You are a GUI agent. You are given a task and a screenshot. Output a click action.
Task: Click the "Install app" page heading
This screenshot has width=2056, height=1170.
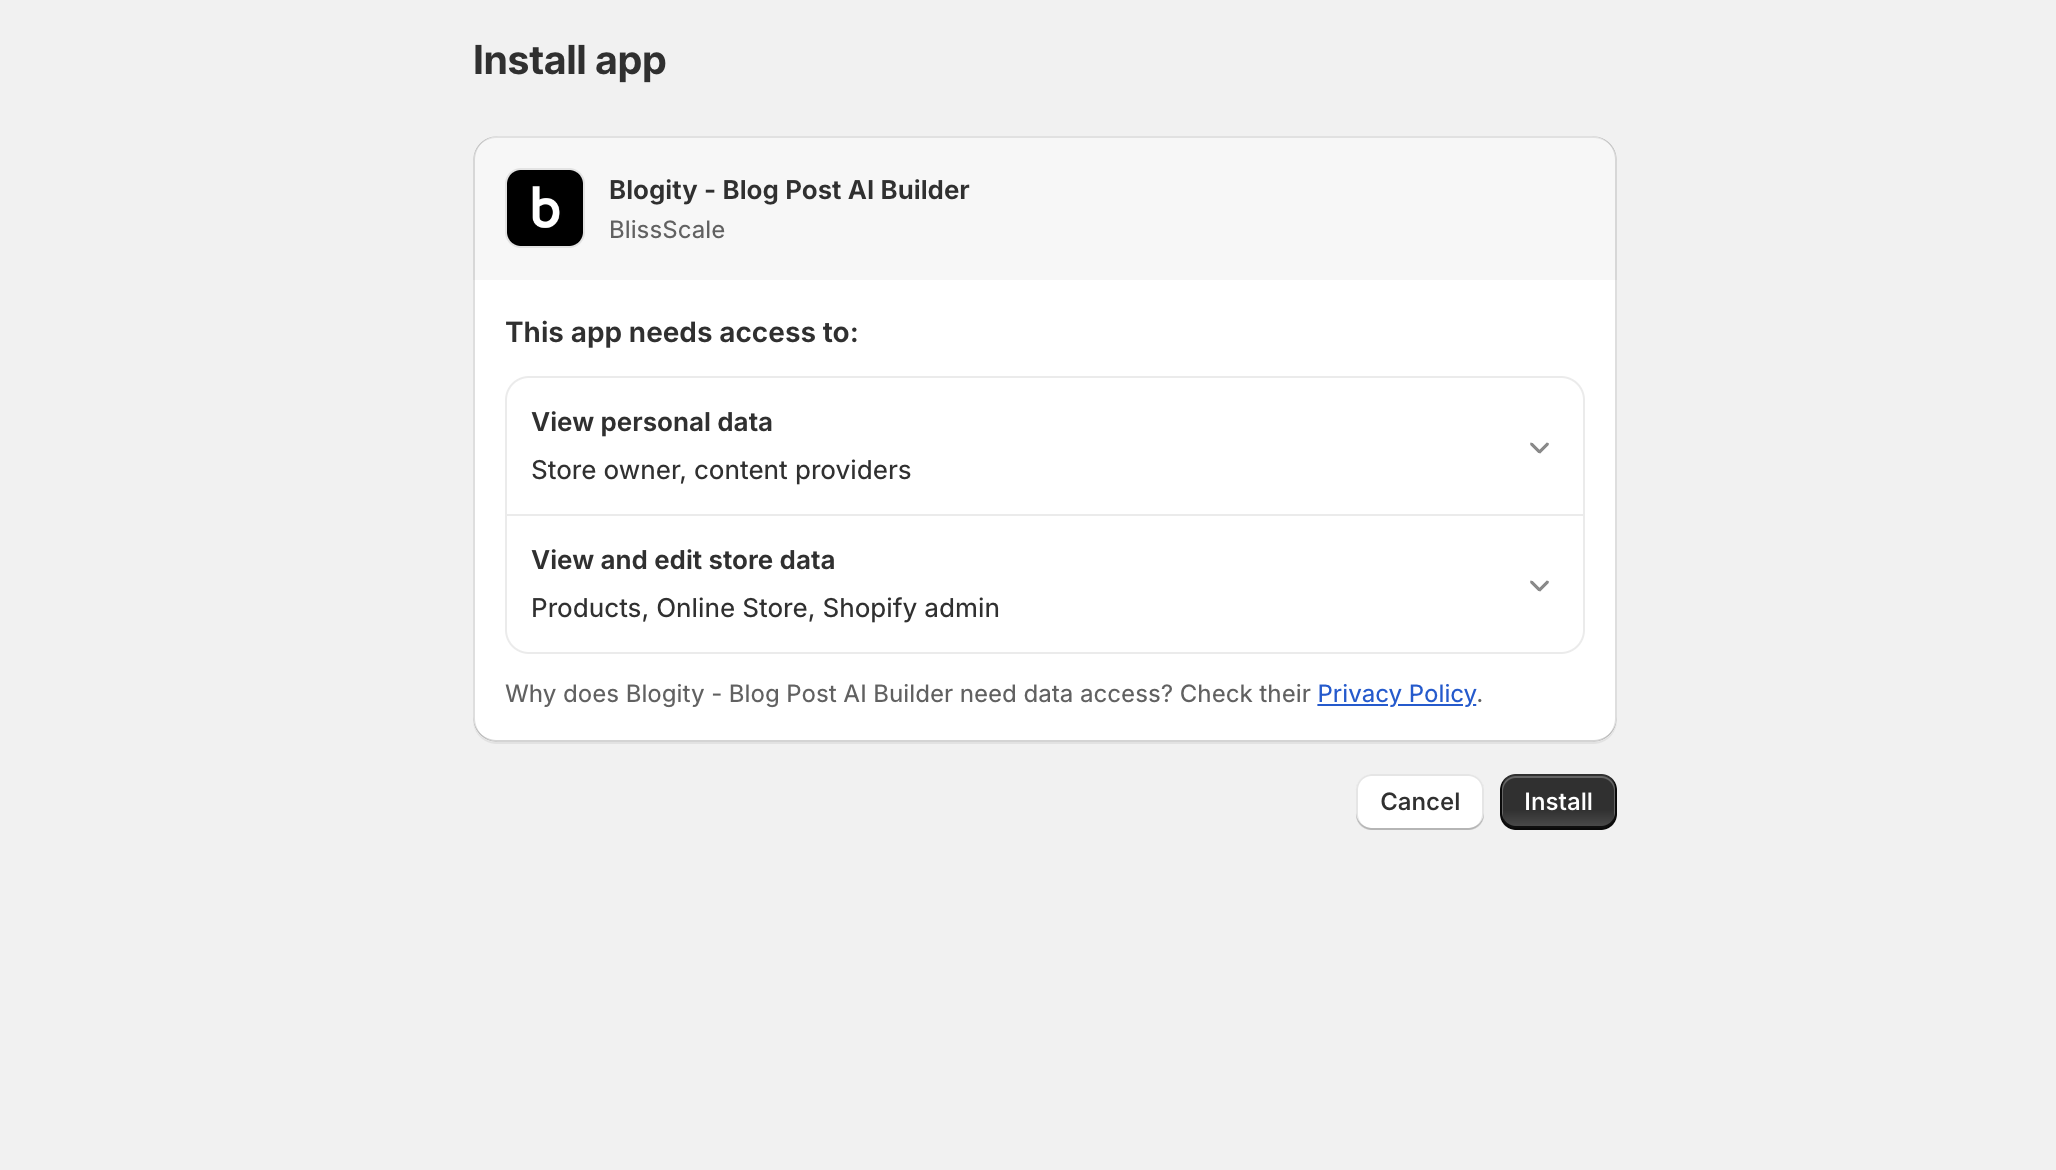tap(569, 60)
